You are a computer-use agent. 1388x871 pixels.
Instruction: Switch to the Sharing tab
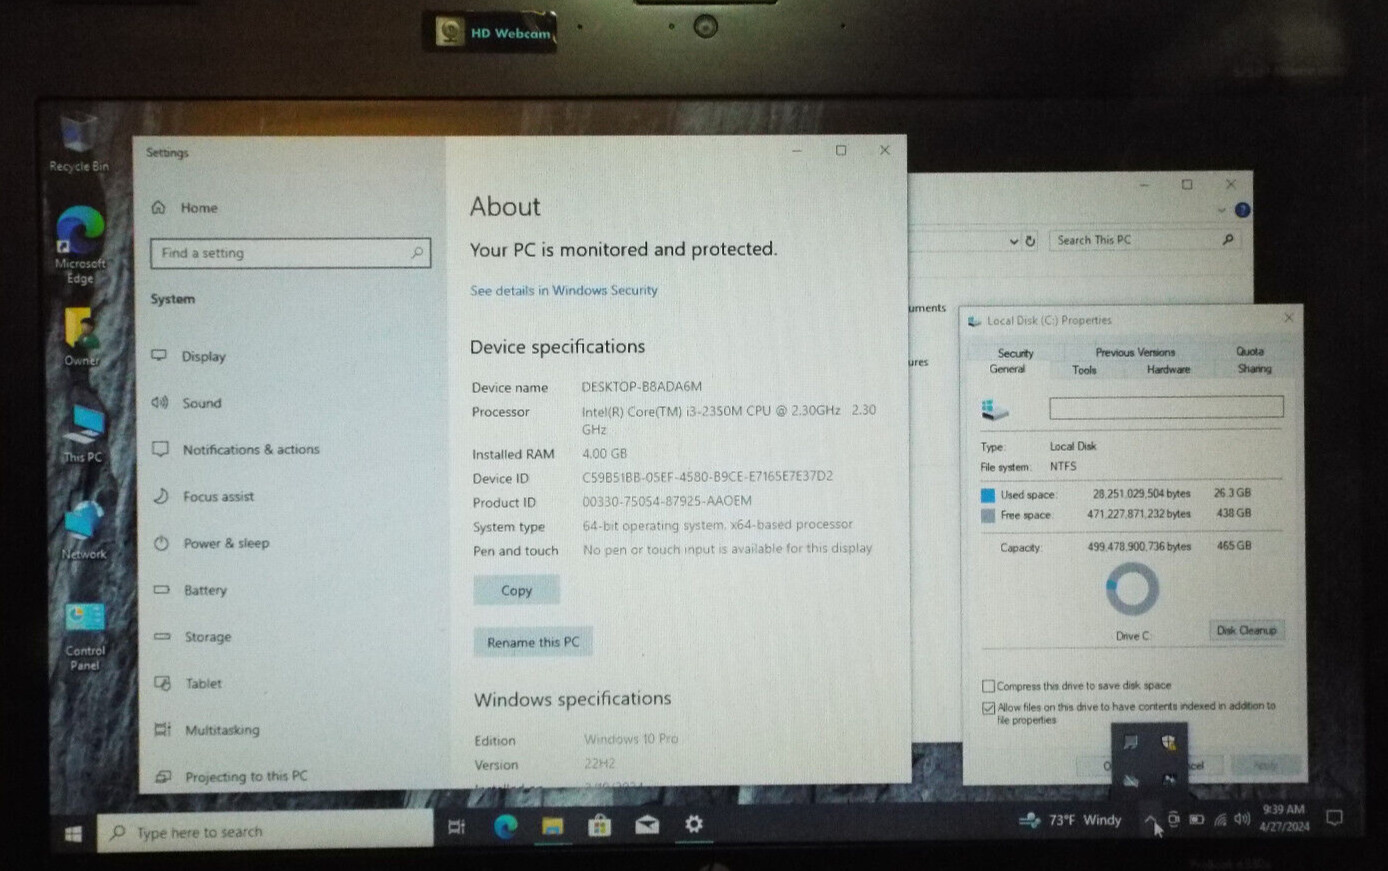[1254, 369]
